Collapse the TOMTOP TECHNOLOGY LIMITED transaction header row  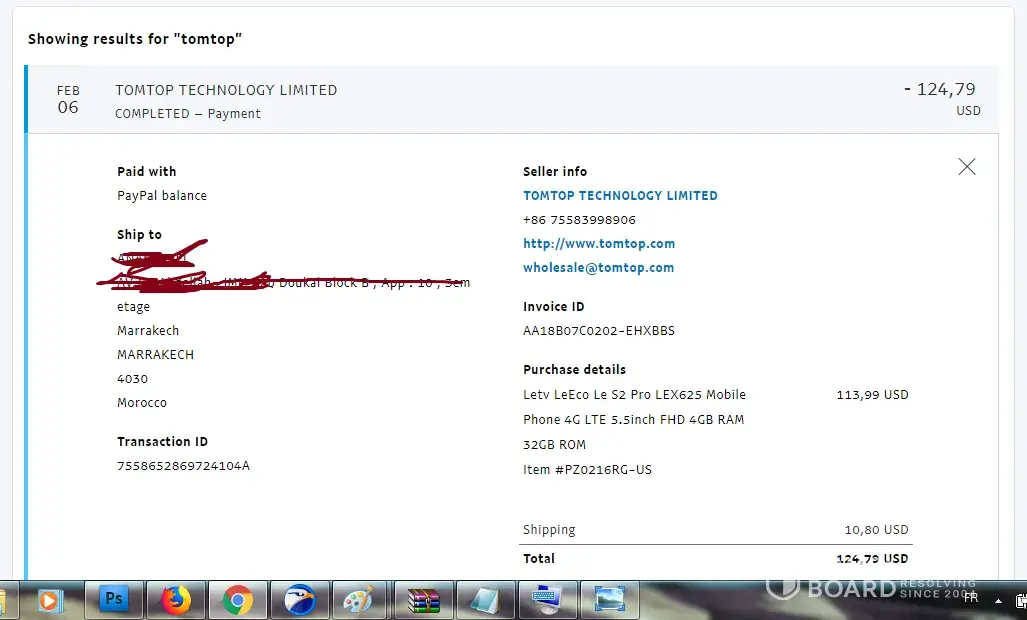coord(512,100)
